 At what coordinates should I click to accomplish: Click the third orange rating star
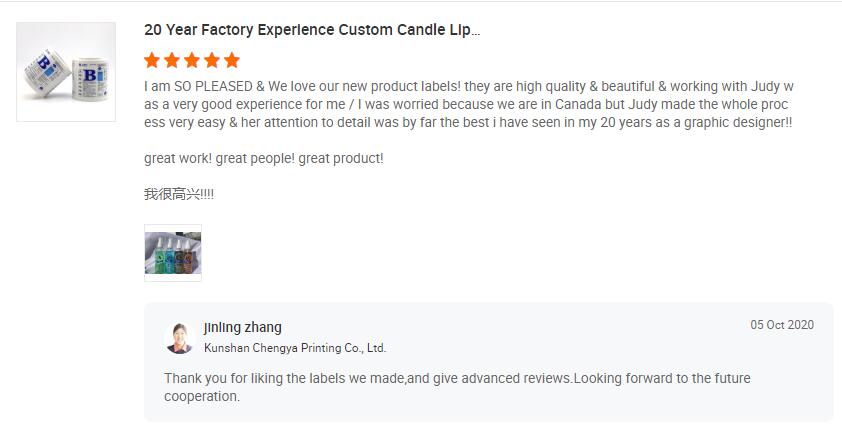(x=192, y=60)
